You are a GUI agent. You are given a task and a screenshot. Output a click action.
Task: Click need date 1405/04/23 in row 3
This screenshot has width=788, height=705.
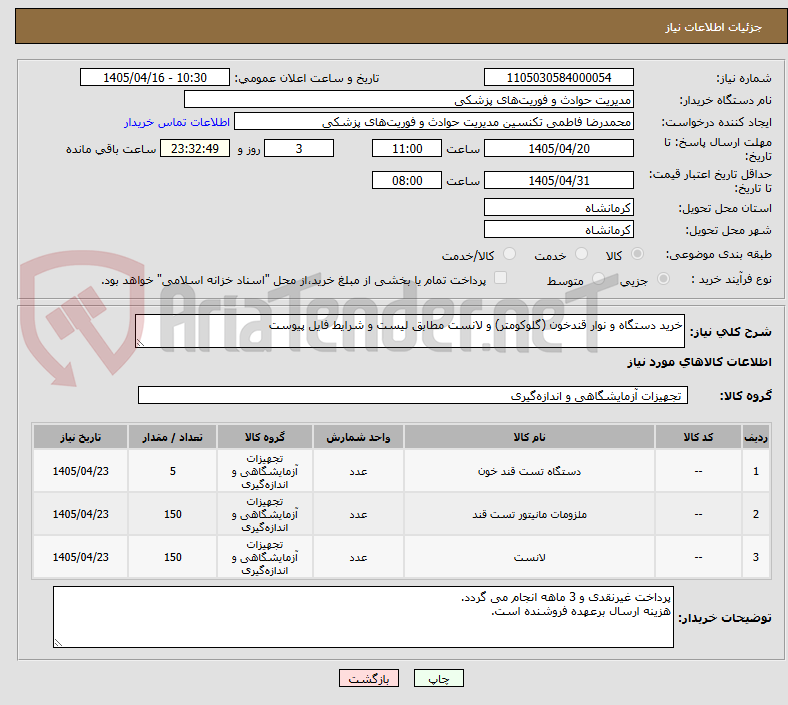pyautogui.click(x=80, y=557)
